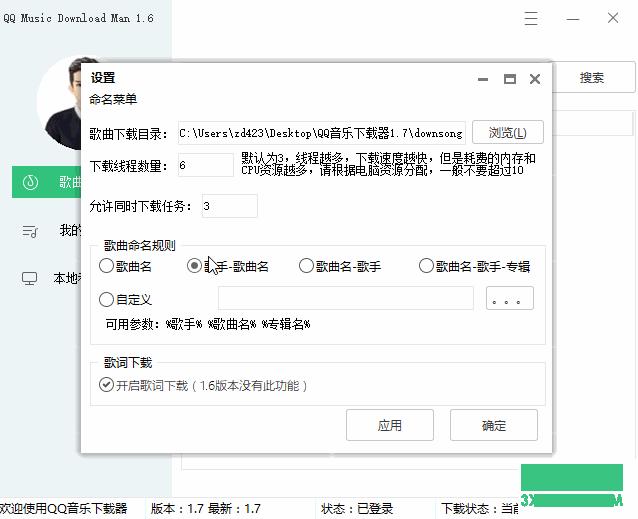638x519 pixels.
Task: Open the 命名菜单 menu
Action: click(113, 99)
